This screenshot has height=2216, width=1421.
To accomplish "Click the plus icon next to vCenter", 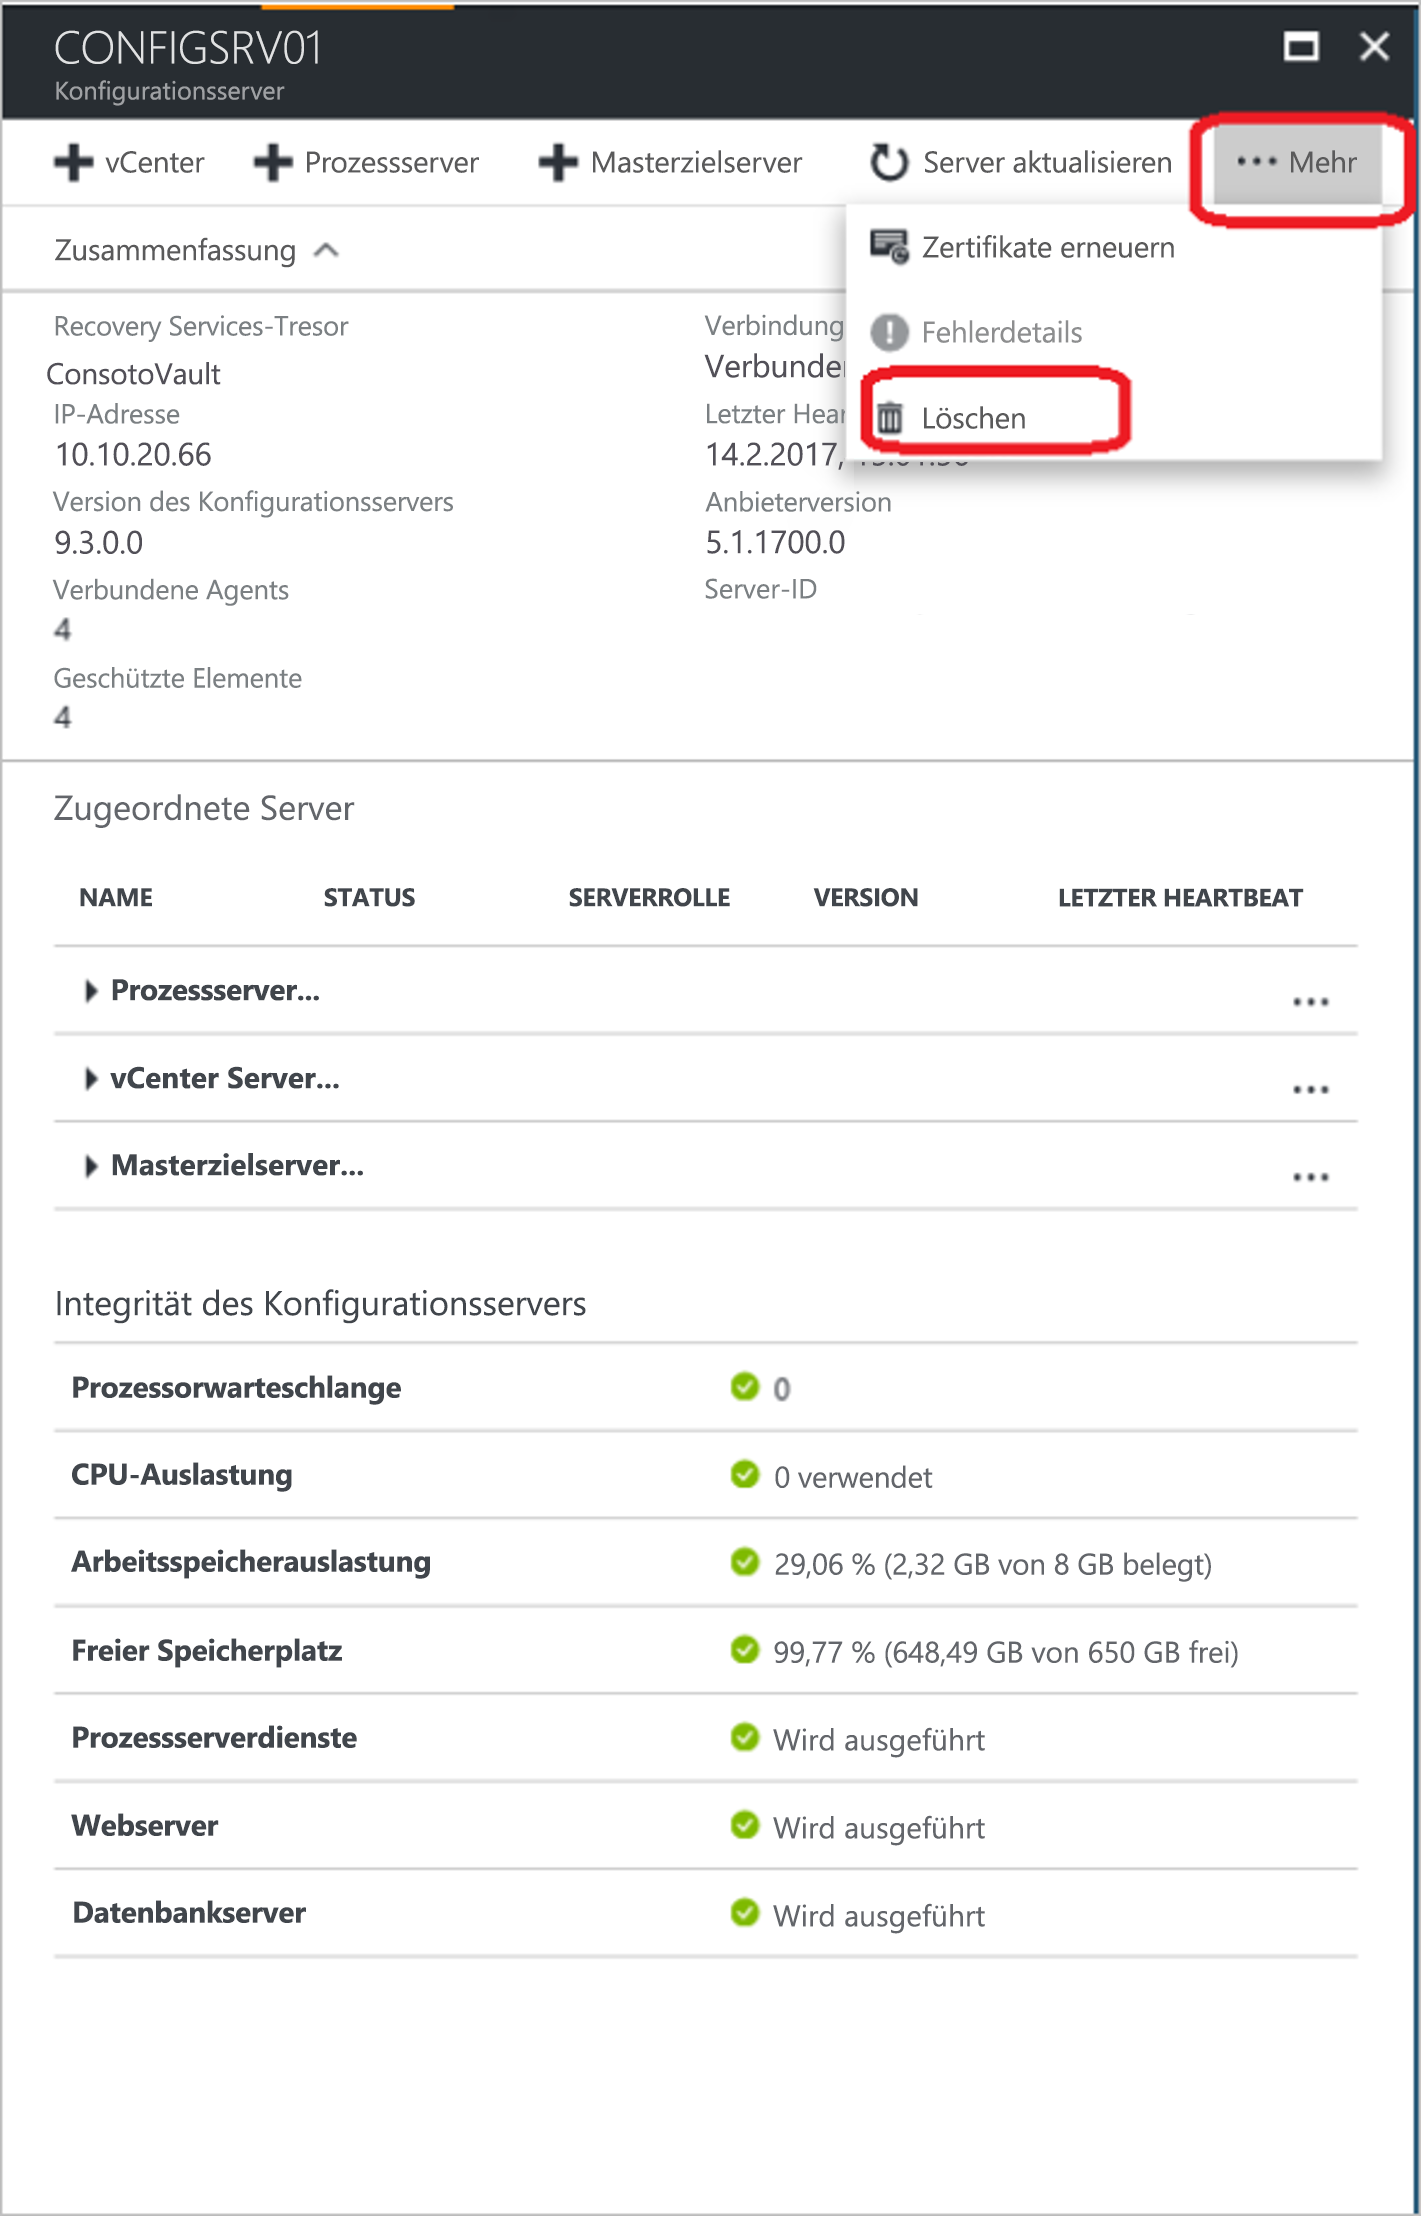I will 73,163.
